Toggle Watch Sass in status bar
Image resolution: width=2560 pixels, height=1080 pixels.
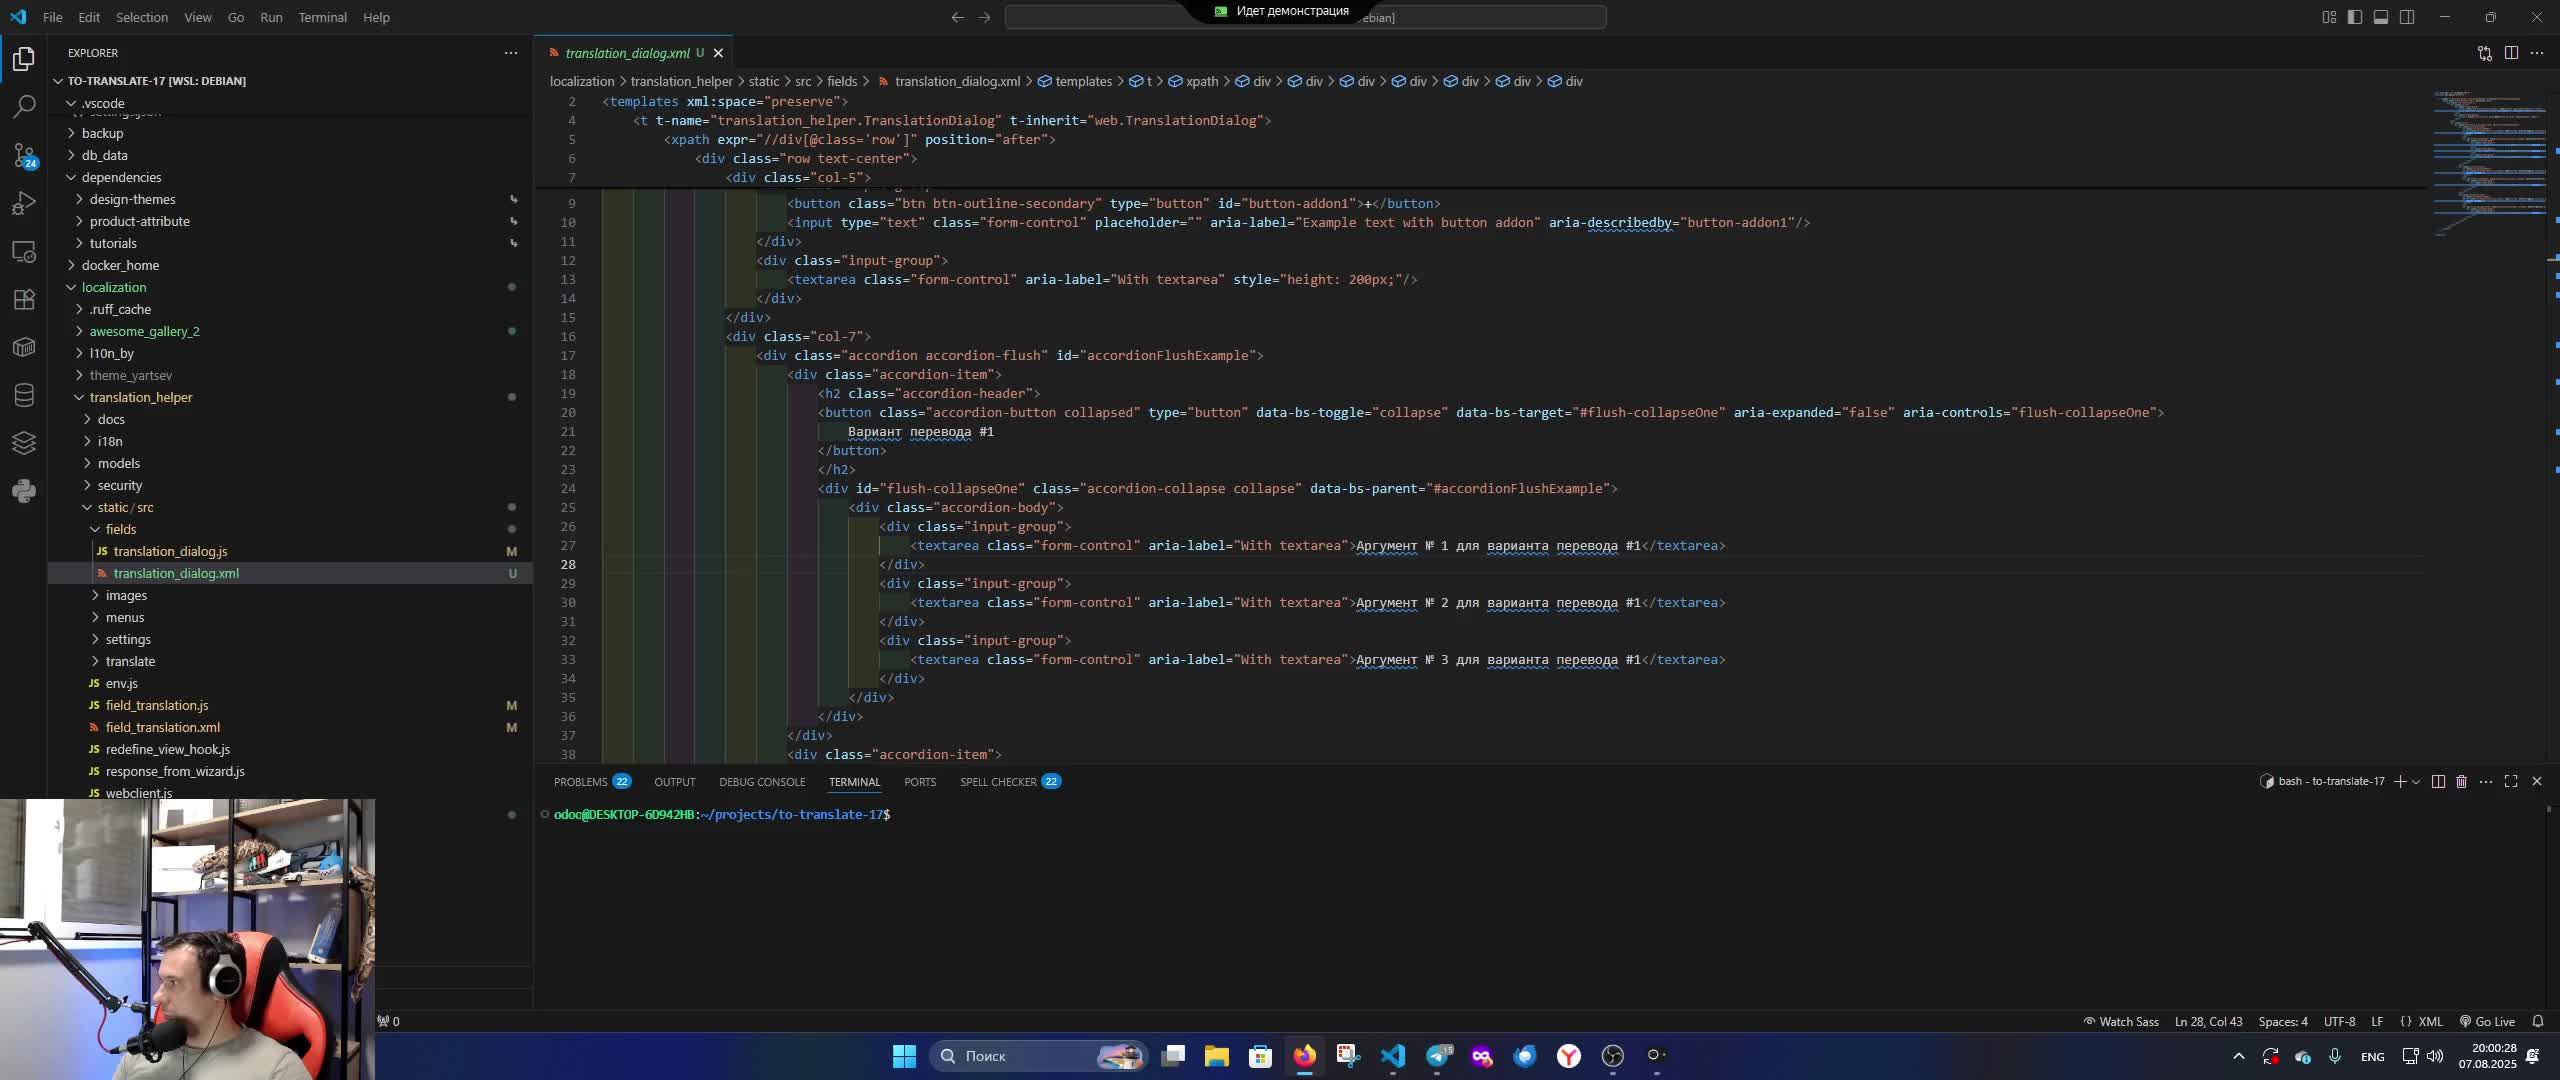coord(2121,1021)
